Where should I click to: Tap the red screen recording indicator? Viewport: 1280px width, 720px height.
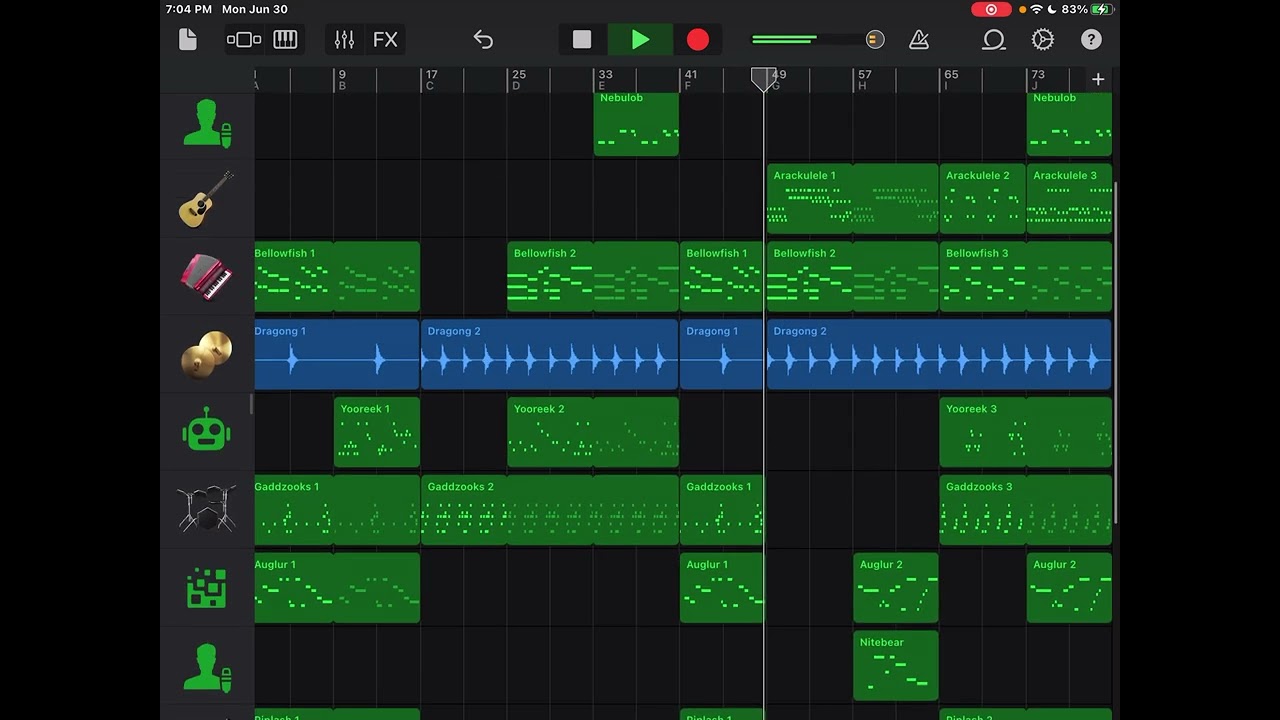(x=991, y=9)
